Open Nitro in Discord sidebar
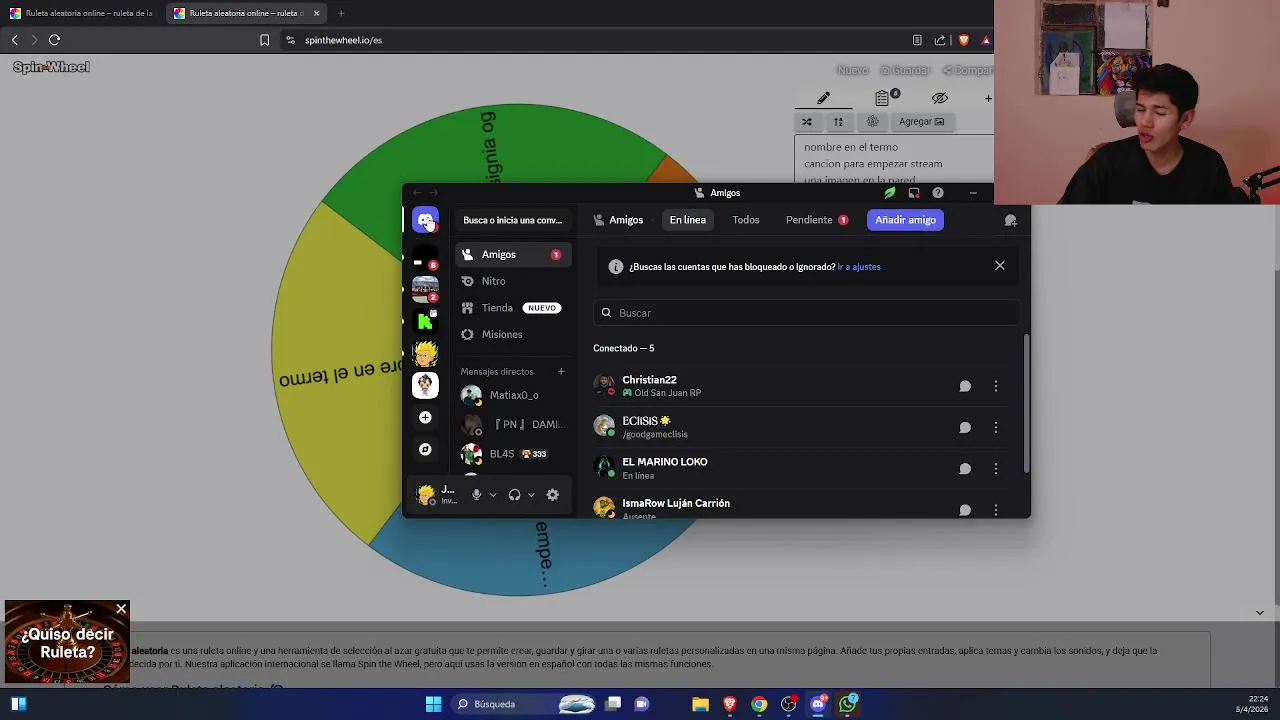This screenshot has height=720, width=1280. click(513, 281)
